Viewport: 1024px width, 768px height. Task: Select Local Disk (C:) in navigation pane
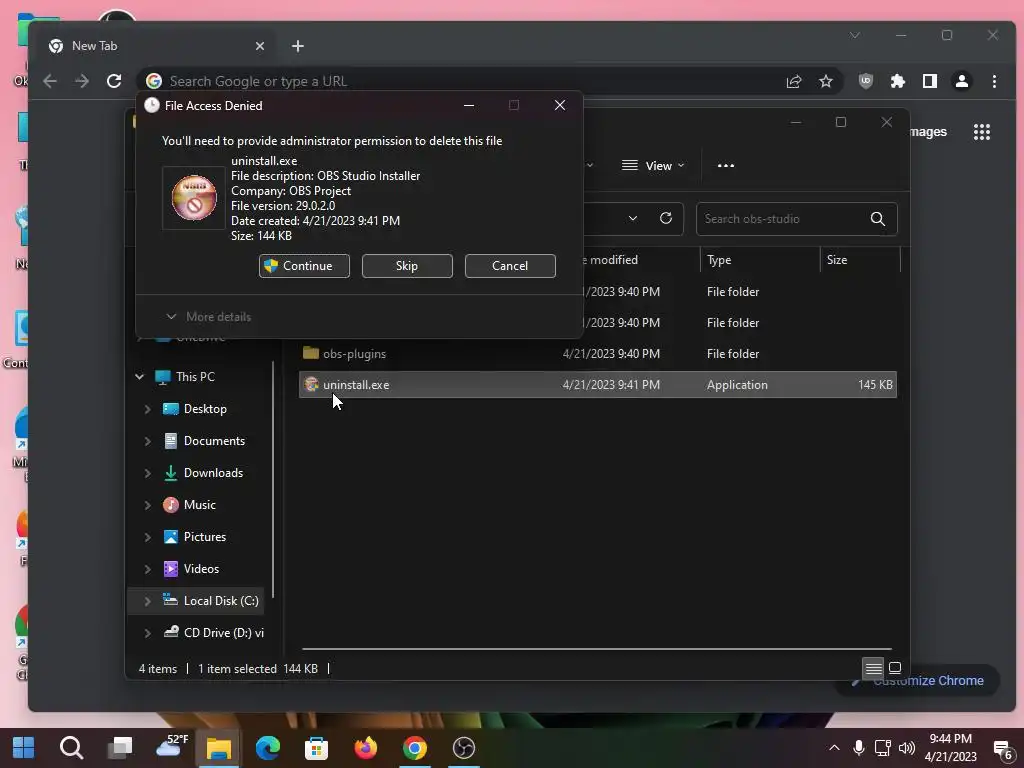[x=196, y=601]
